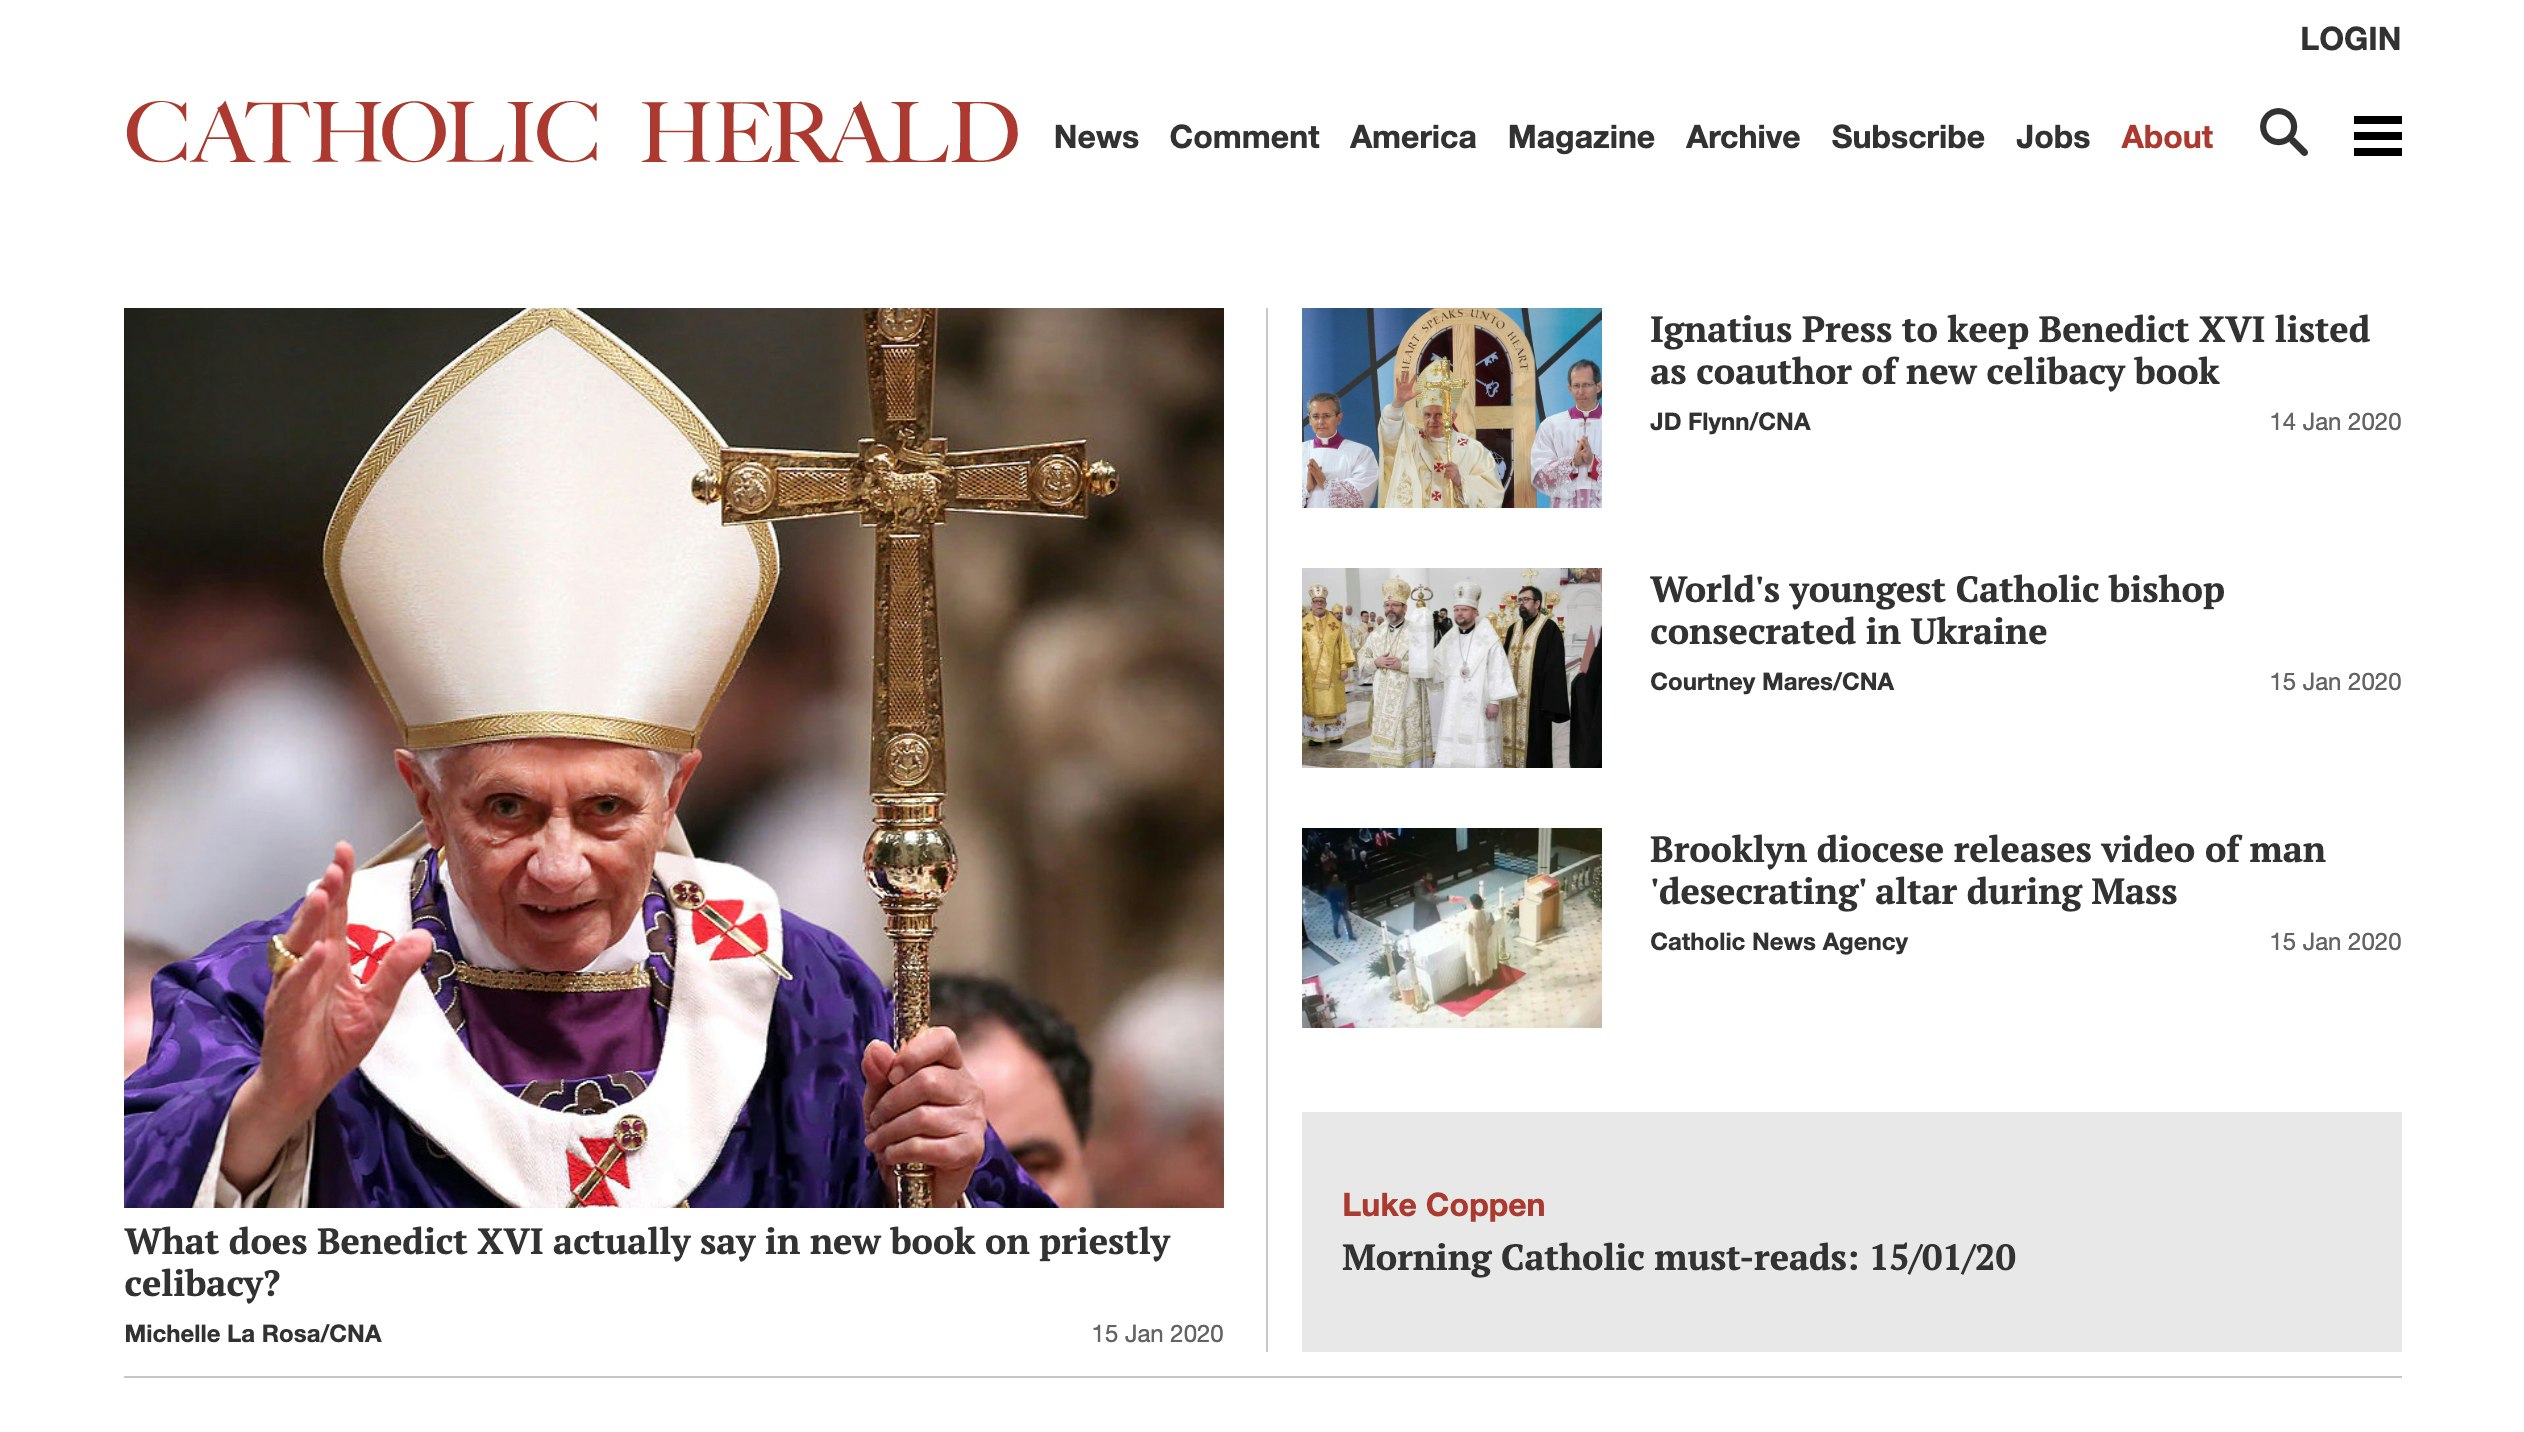Open the search magnifier icon
This screenshot has height=1432, width=2524.
tap(2283, 133)
